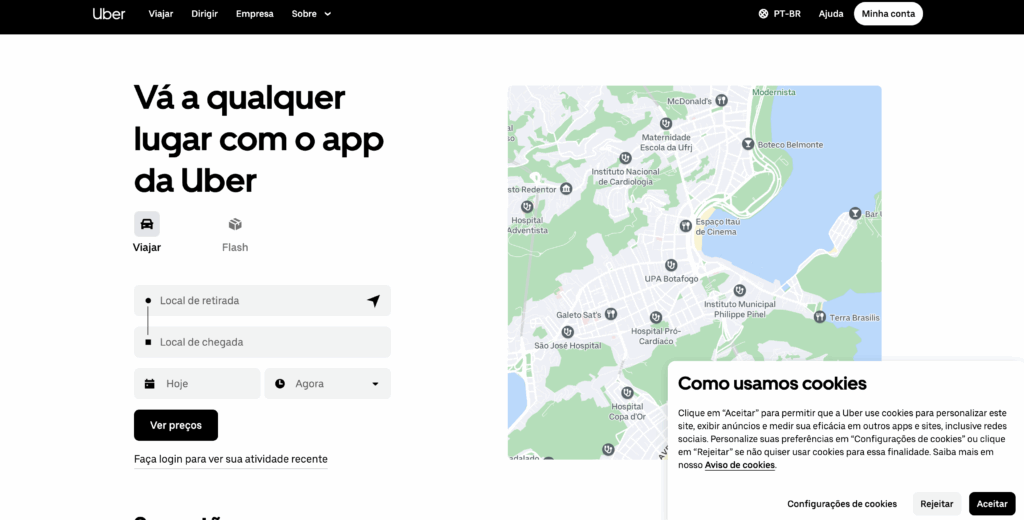Click Espaço Itaú de Cinema pin
Viewport: 1024px width, 520px height.
(685, 226)
